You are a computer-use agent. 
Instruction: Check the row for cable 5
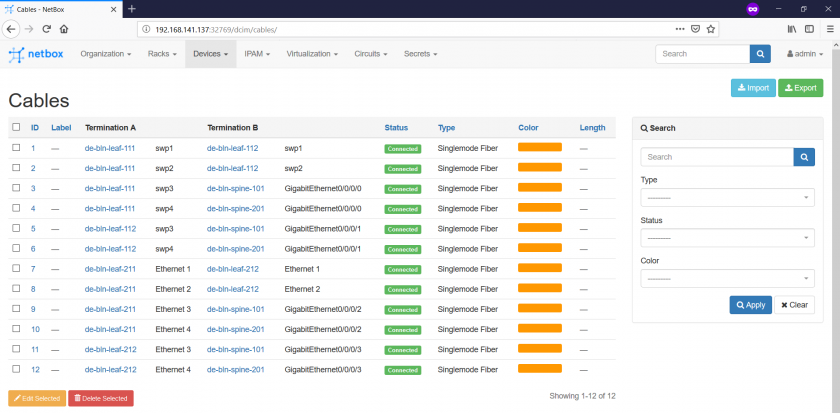pos(16,228)
